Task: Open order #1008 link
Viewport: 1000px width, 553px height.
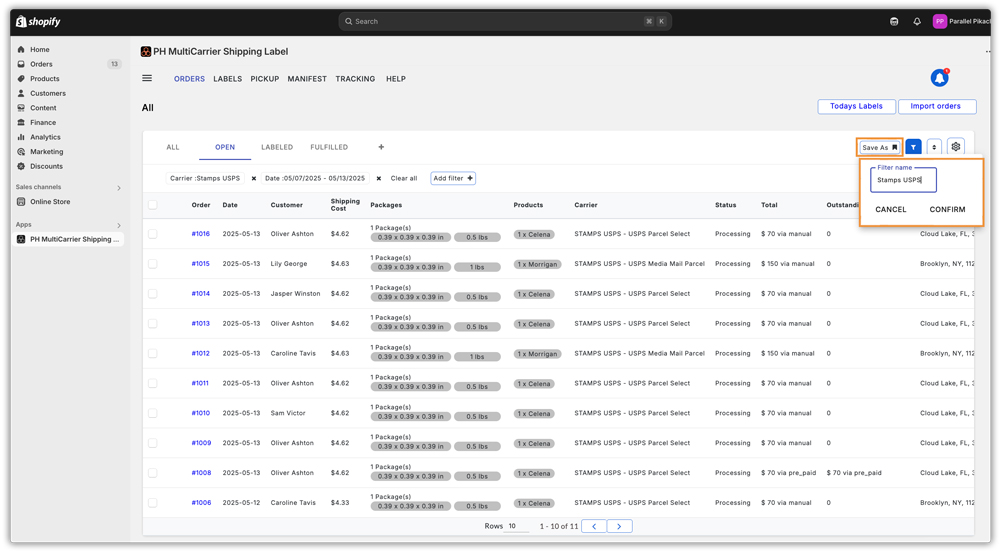Action: (201, 473)
